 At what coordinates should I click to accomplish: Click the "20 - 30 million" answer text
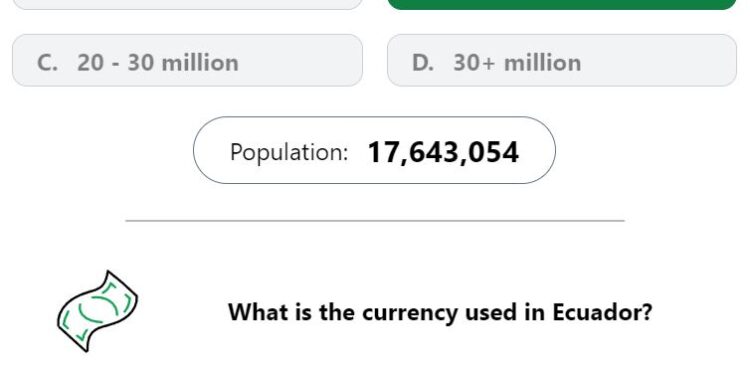pyautogui.click(x=158, y=63)
